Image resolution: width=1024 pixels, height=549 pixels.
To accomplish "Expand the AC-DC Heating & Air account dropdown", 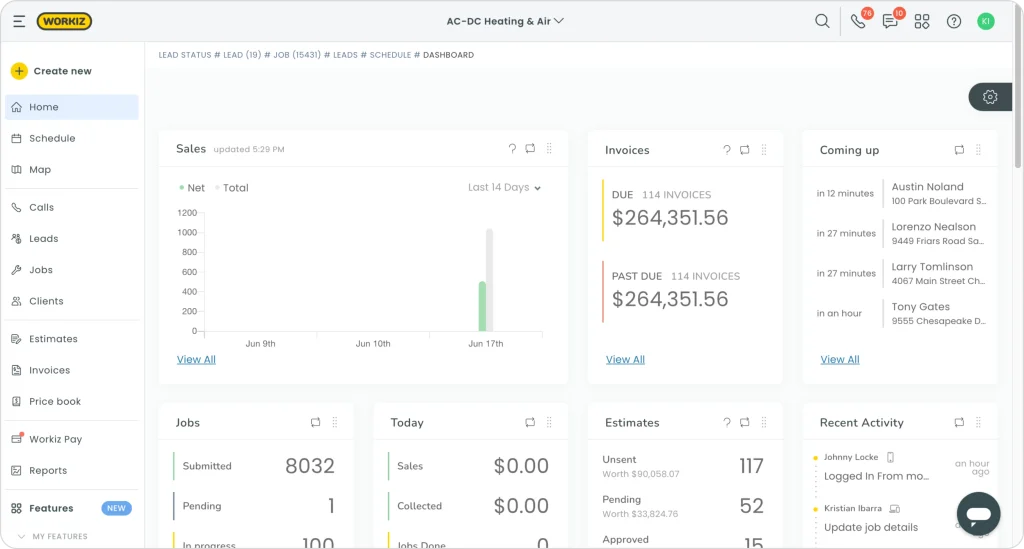I will [x=505, y=21].
